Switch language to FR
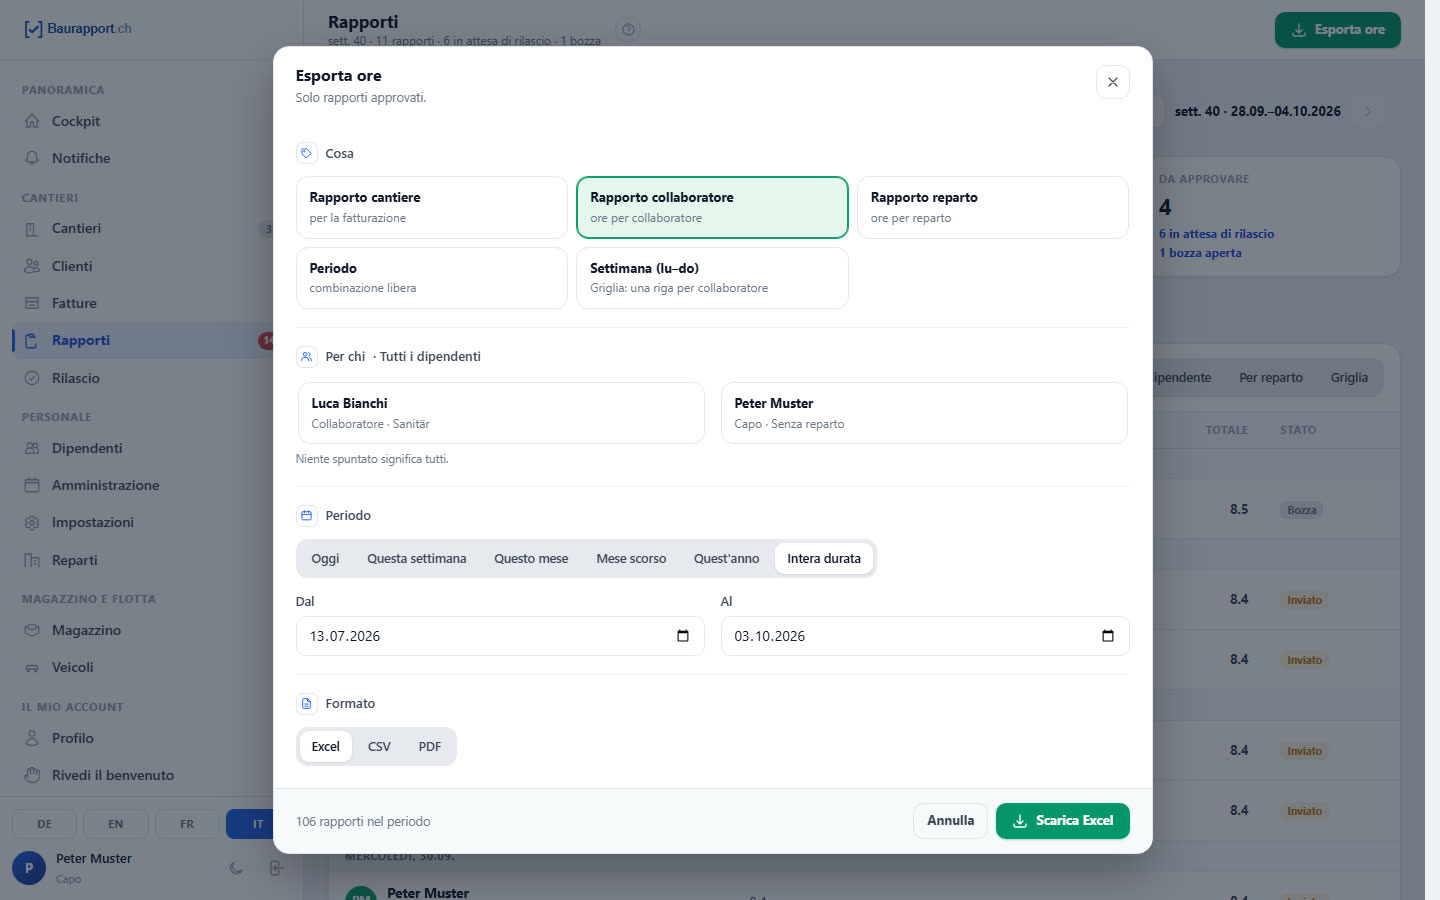The height and width of the screenshot is (900, 1440). [187, 824]
